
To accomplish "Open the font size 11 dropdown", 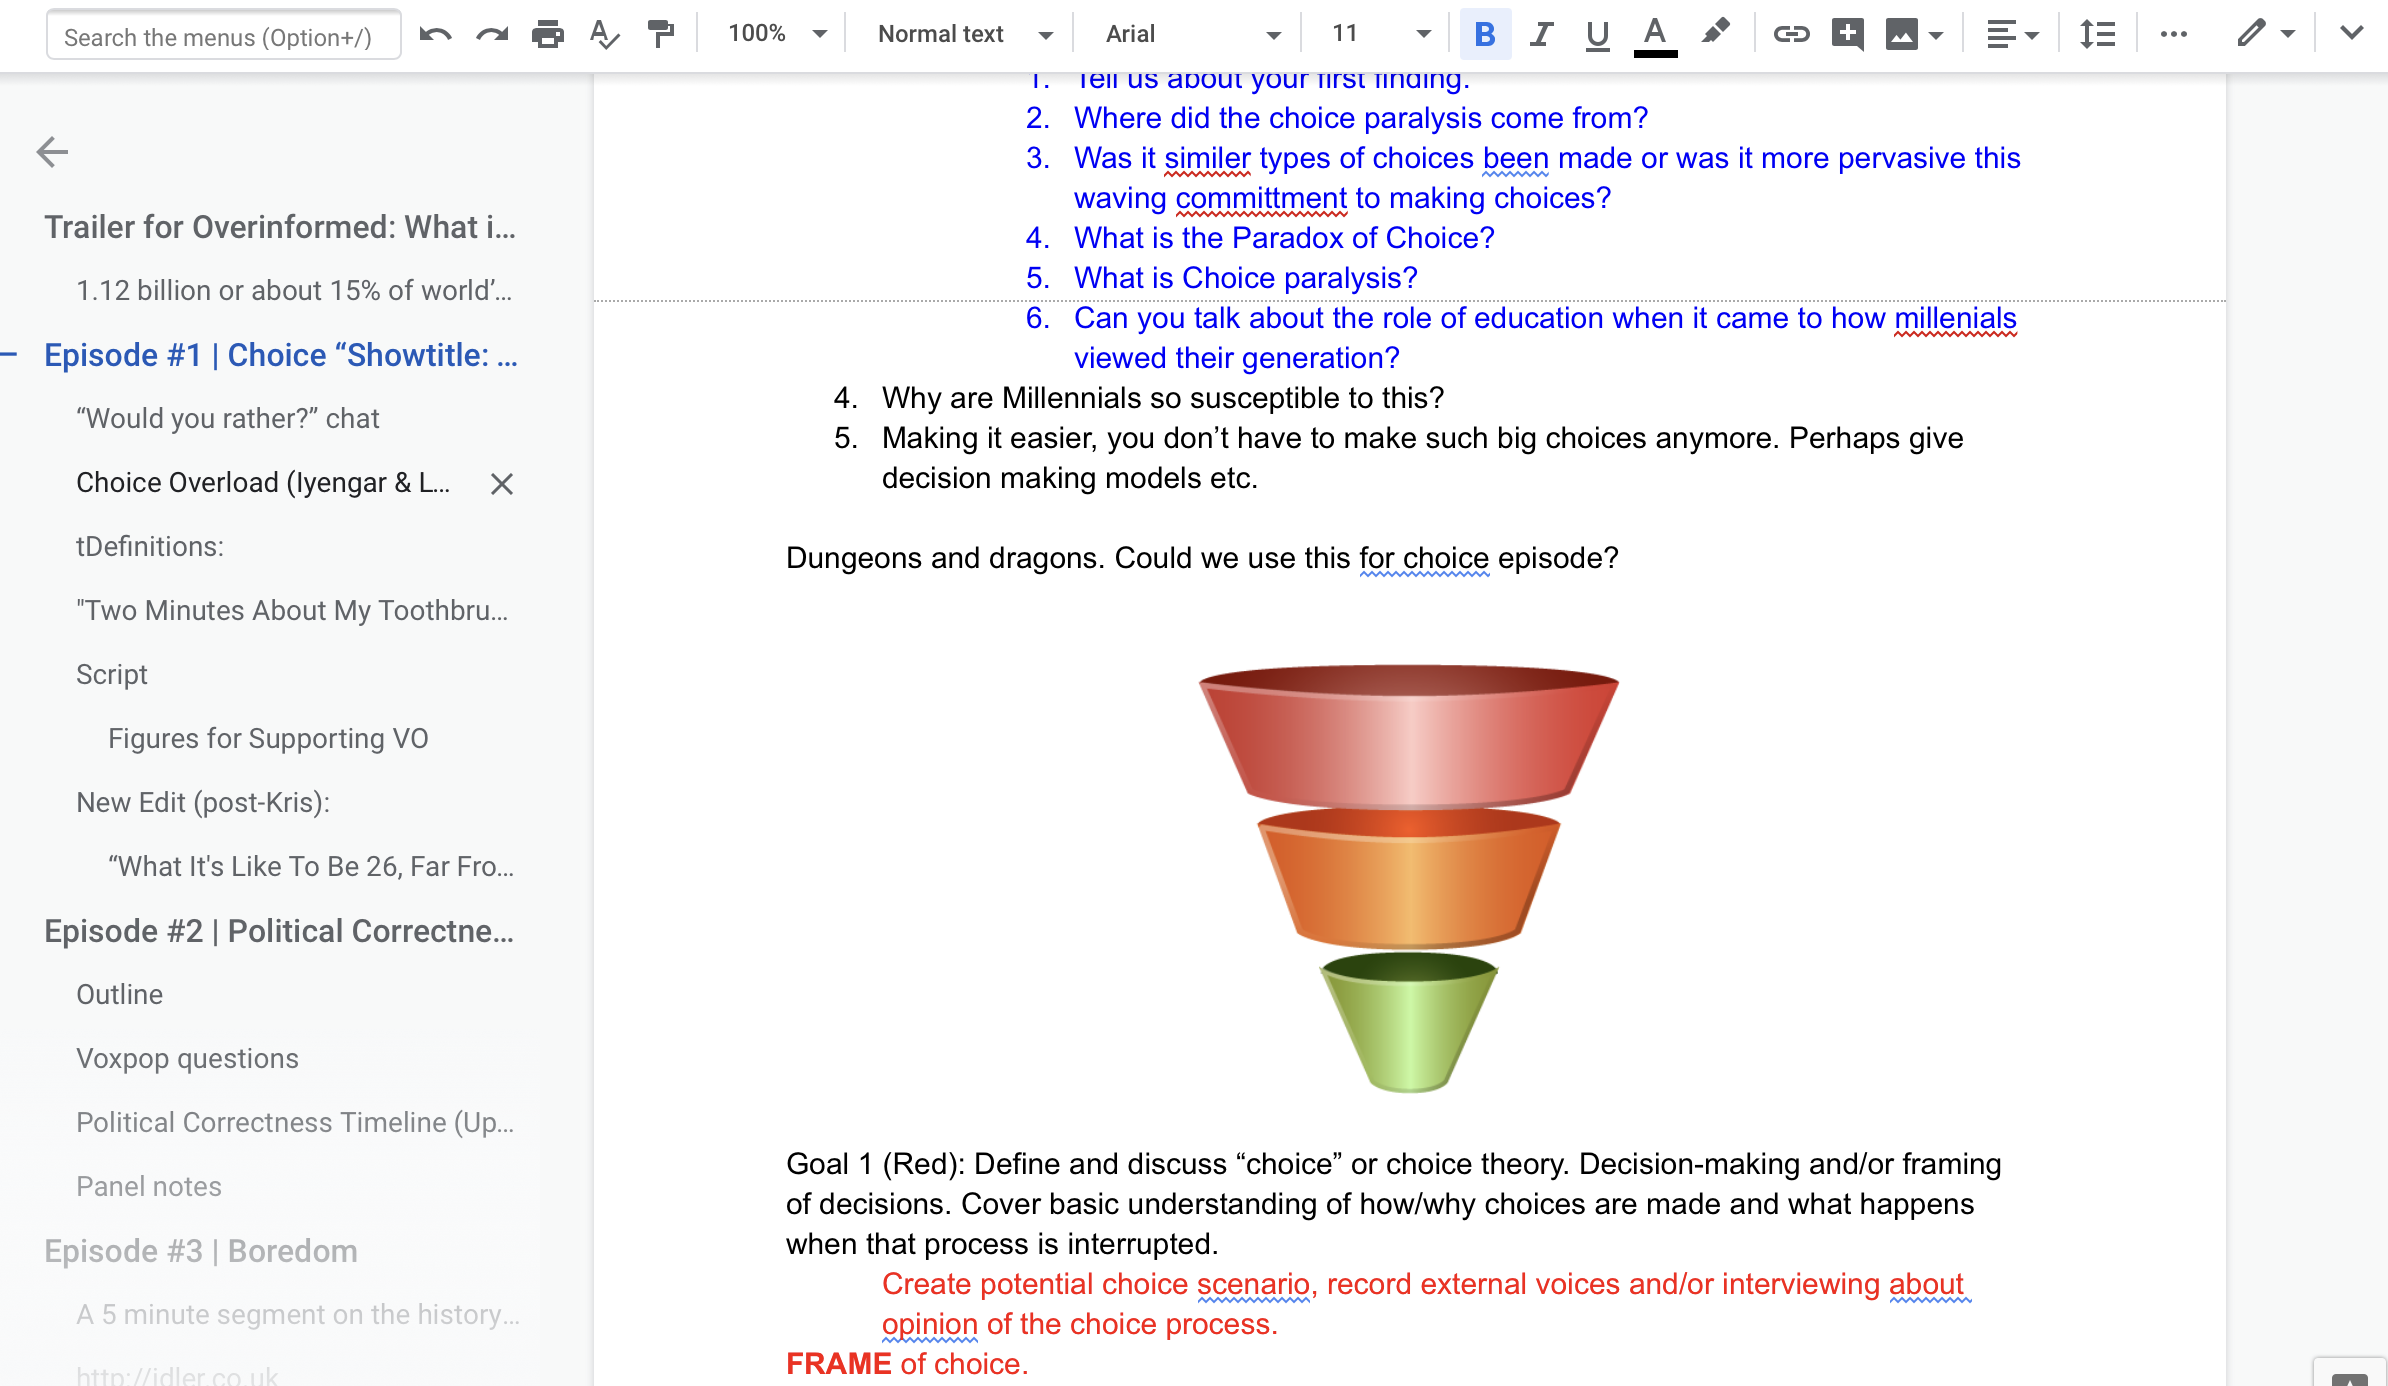I will pyautogui.click(x=1381, y=34).
